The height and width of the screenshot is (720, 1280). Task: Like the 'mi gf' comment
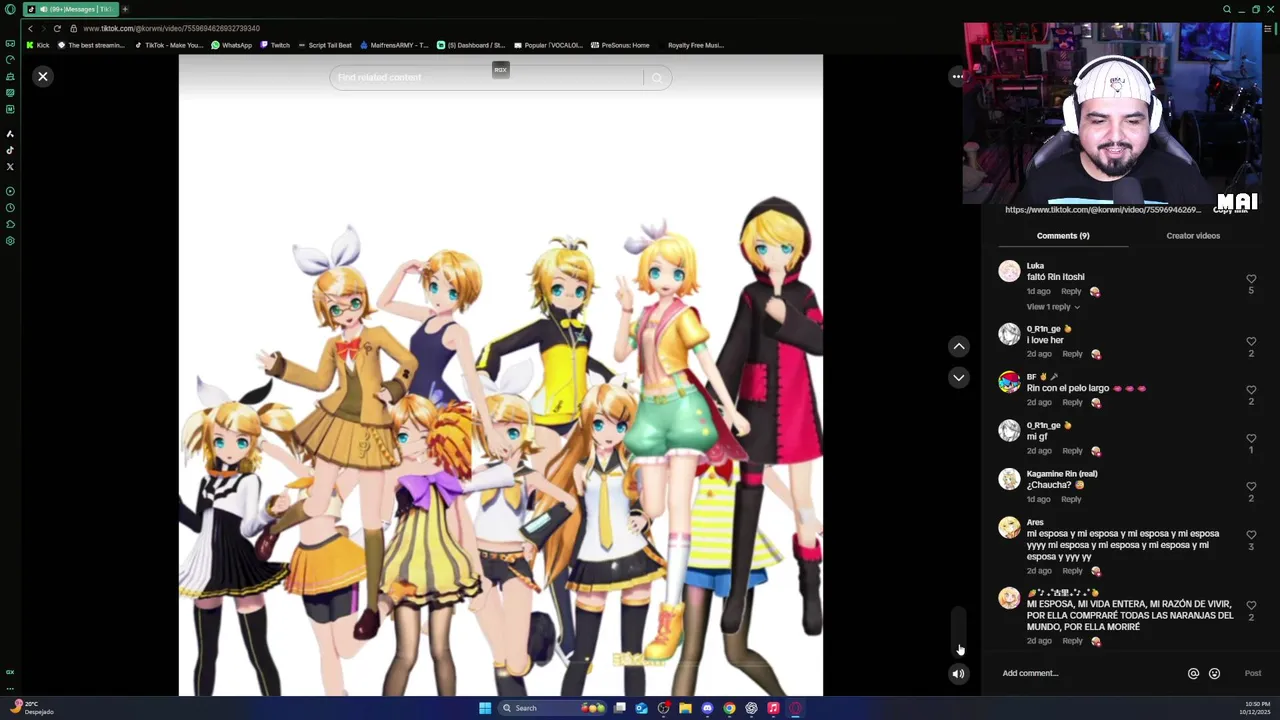coord(1251,439)
